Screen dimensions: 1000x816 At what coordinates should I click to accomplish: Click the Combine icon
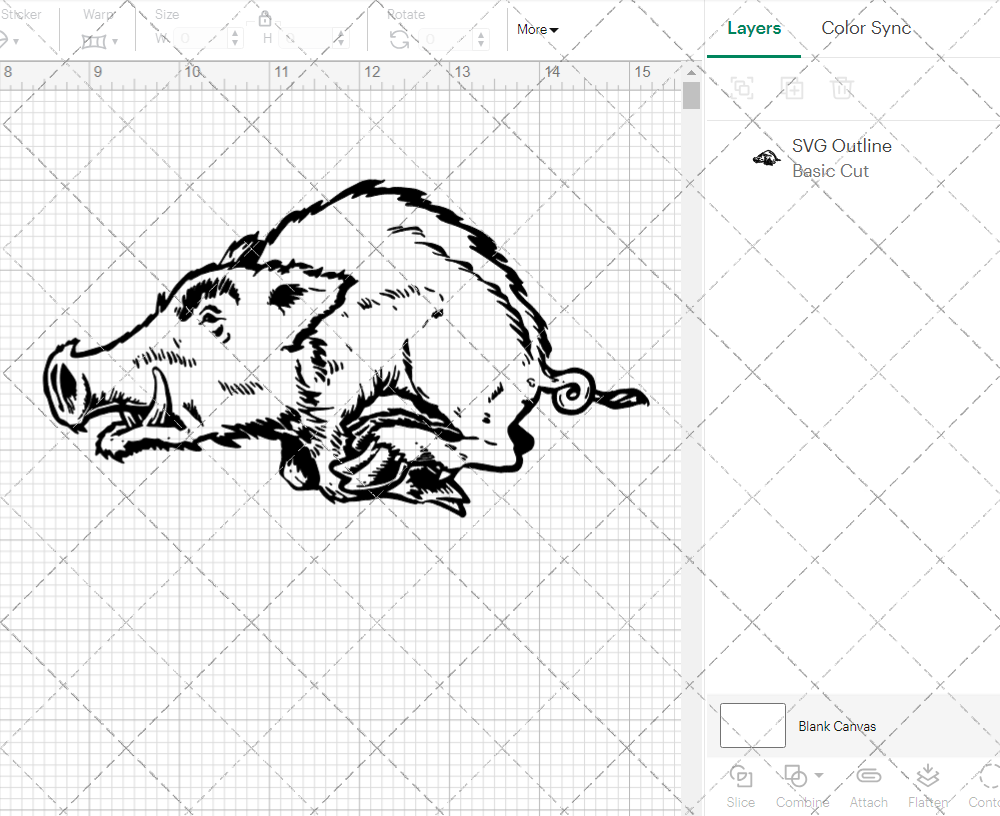795,778
